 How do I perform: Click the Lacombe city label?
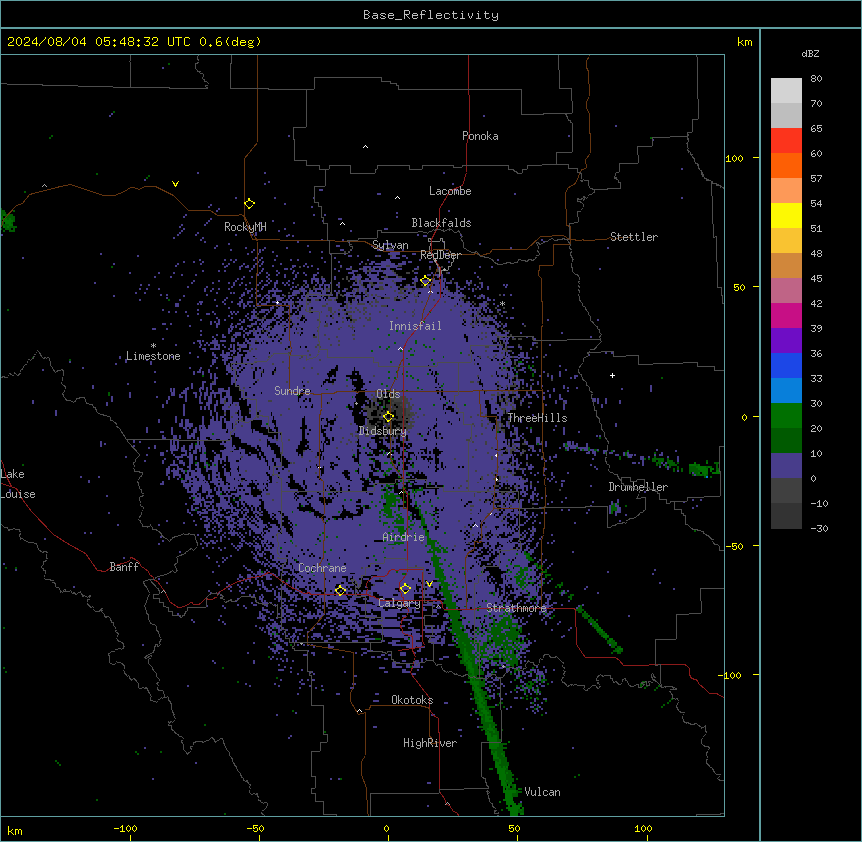click(x=450, y=191)
